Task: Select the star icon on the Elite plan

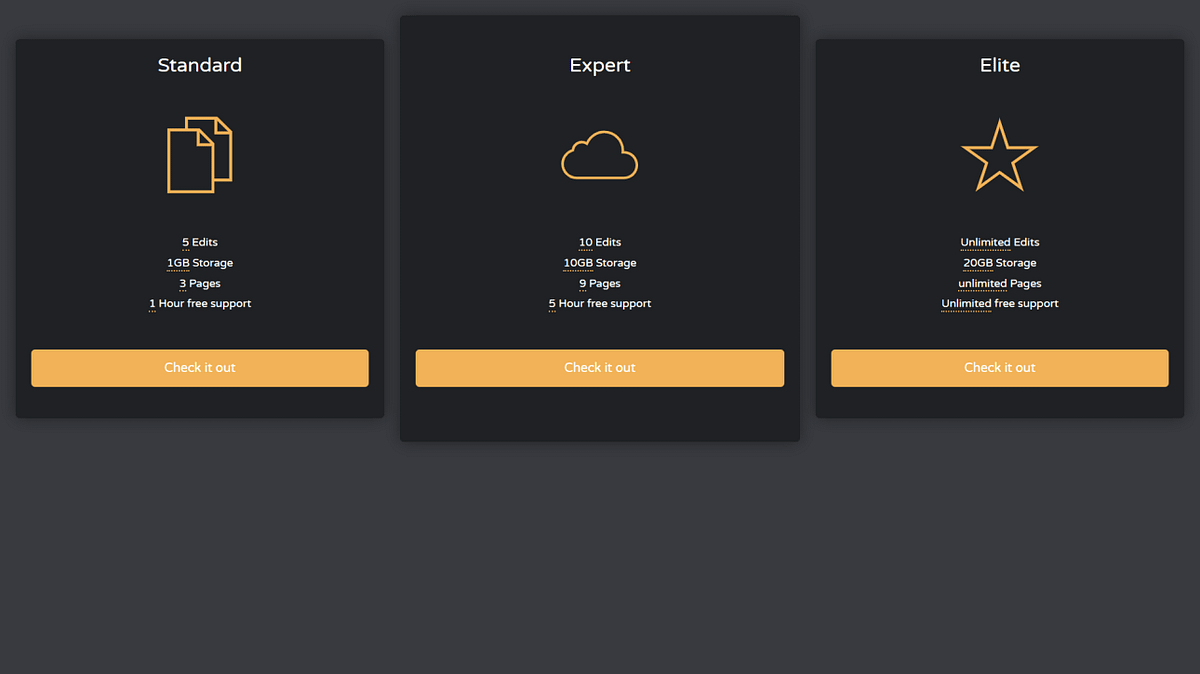Action: tap(999, 155)
